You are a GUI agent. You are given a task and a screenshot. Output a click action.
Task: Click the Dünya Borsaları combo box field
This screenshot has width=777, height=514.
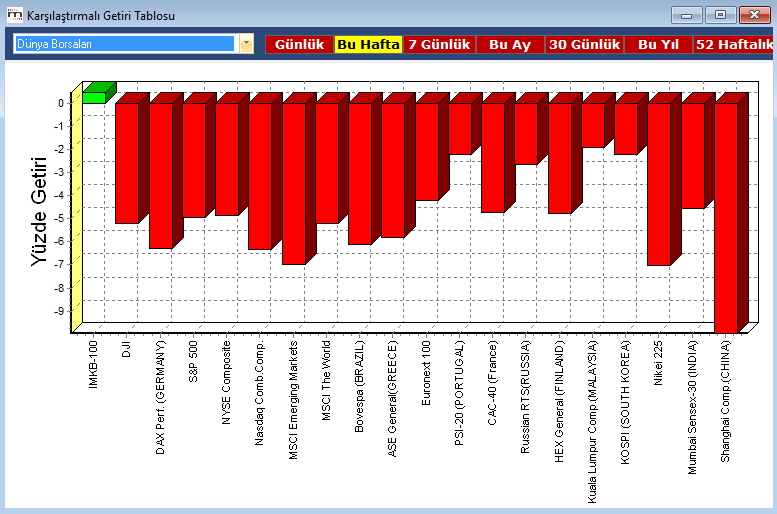(125, 44)
